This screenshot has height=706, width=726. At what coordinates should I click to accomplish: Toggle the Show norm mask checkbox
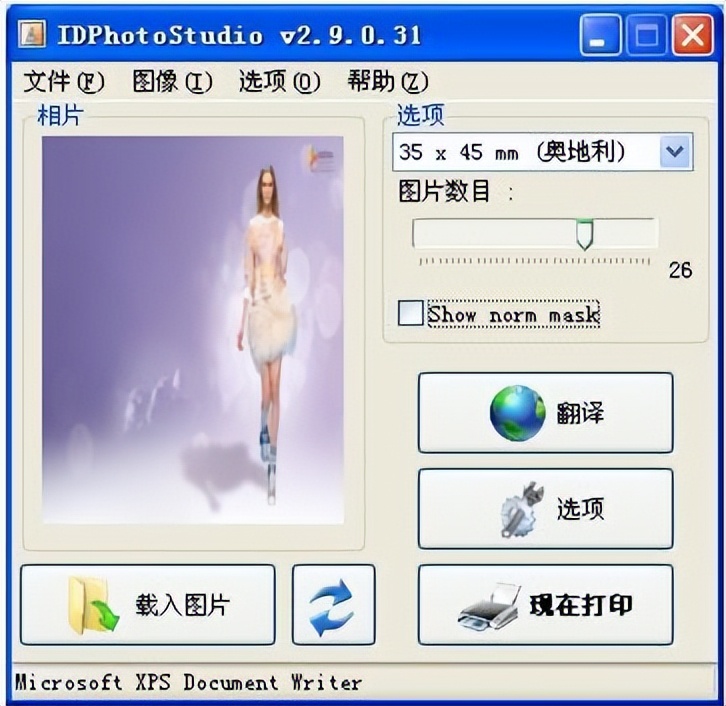pos(410,313)
